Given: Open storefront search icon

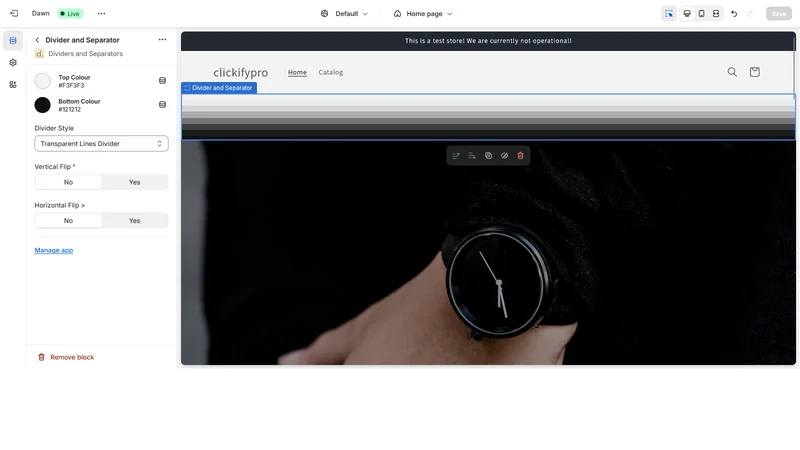Looking at the screenshot, I should 732,72.
